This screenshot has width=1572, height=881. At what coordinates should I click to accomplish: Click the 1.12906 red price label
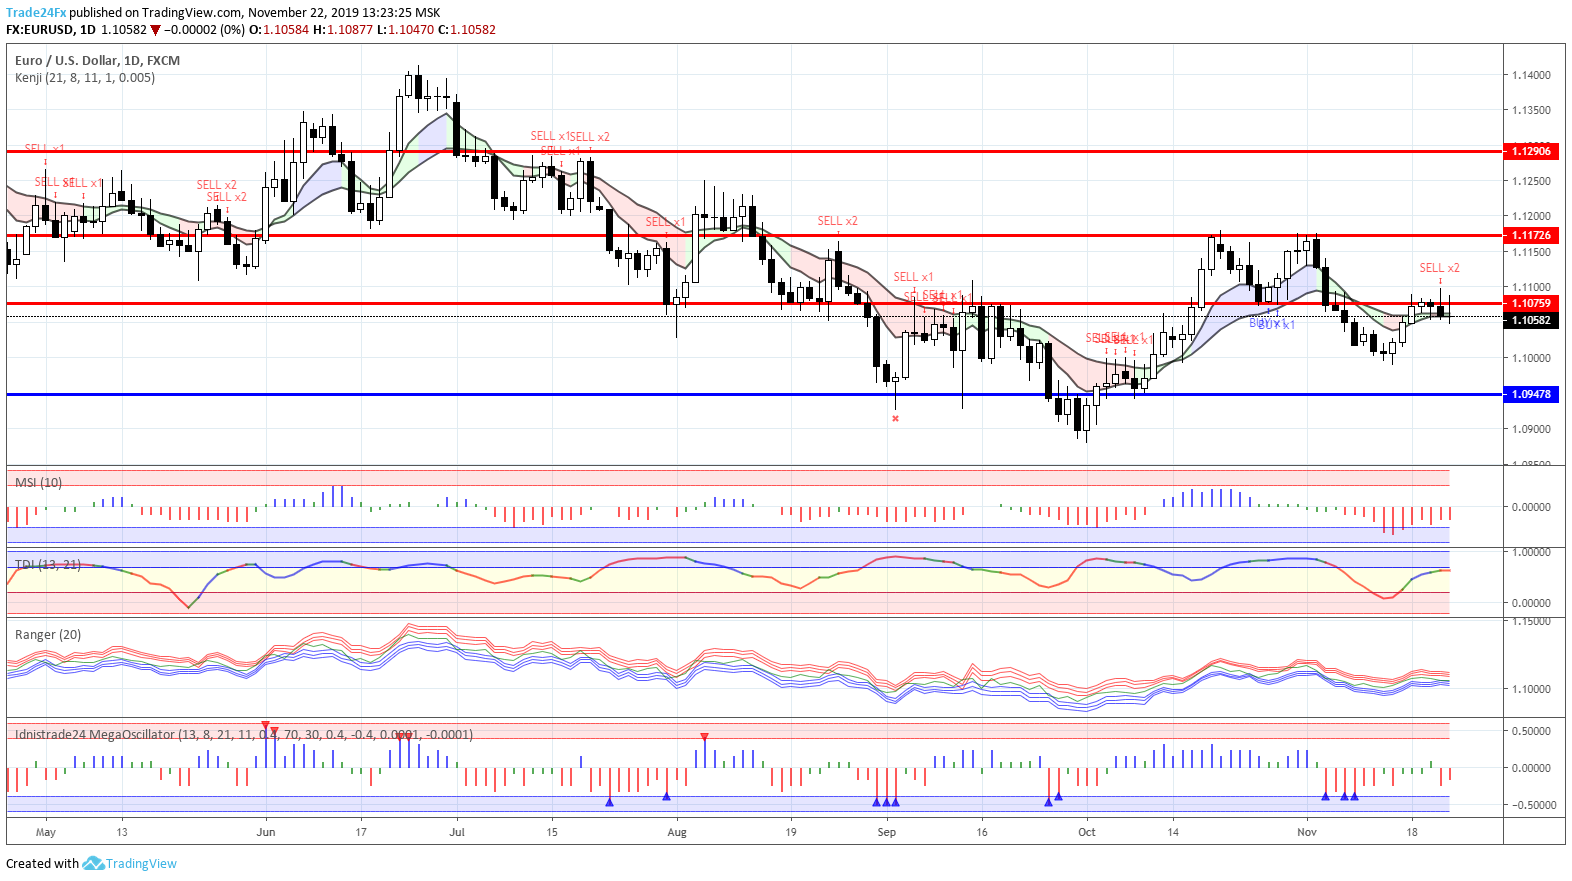coord(1531,151)
